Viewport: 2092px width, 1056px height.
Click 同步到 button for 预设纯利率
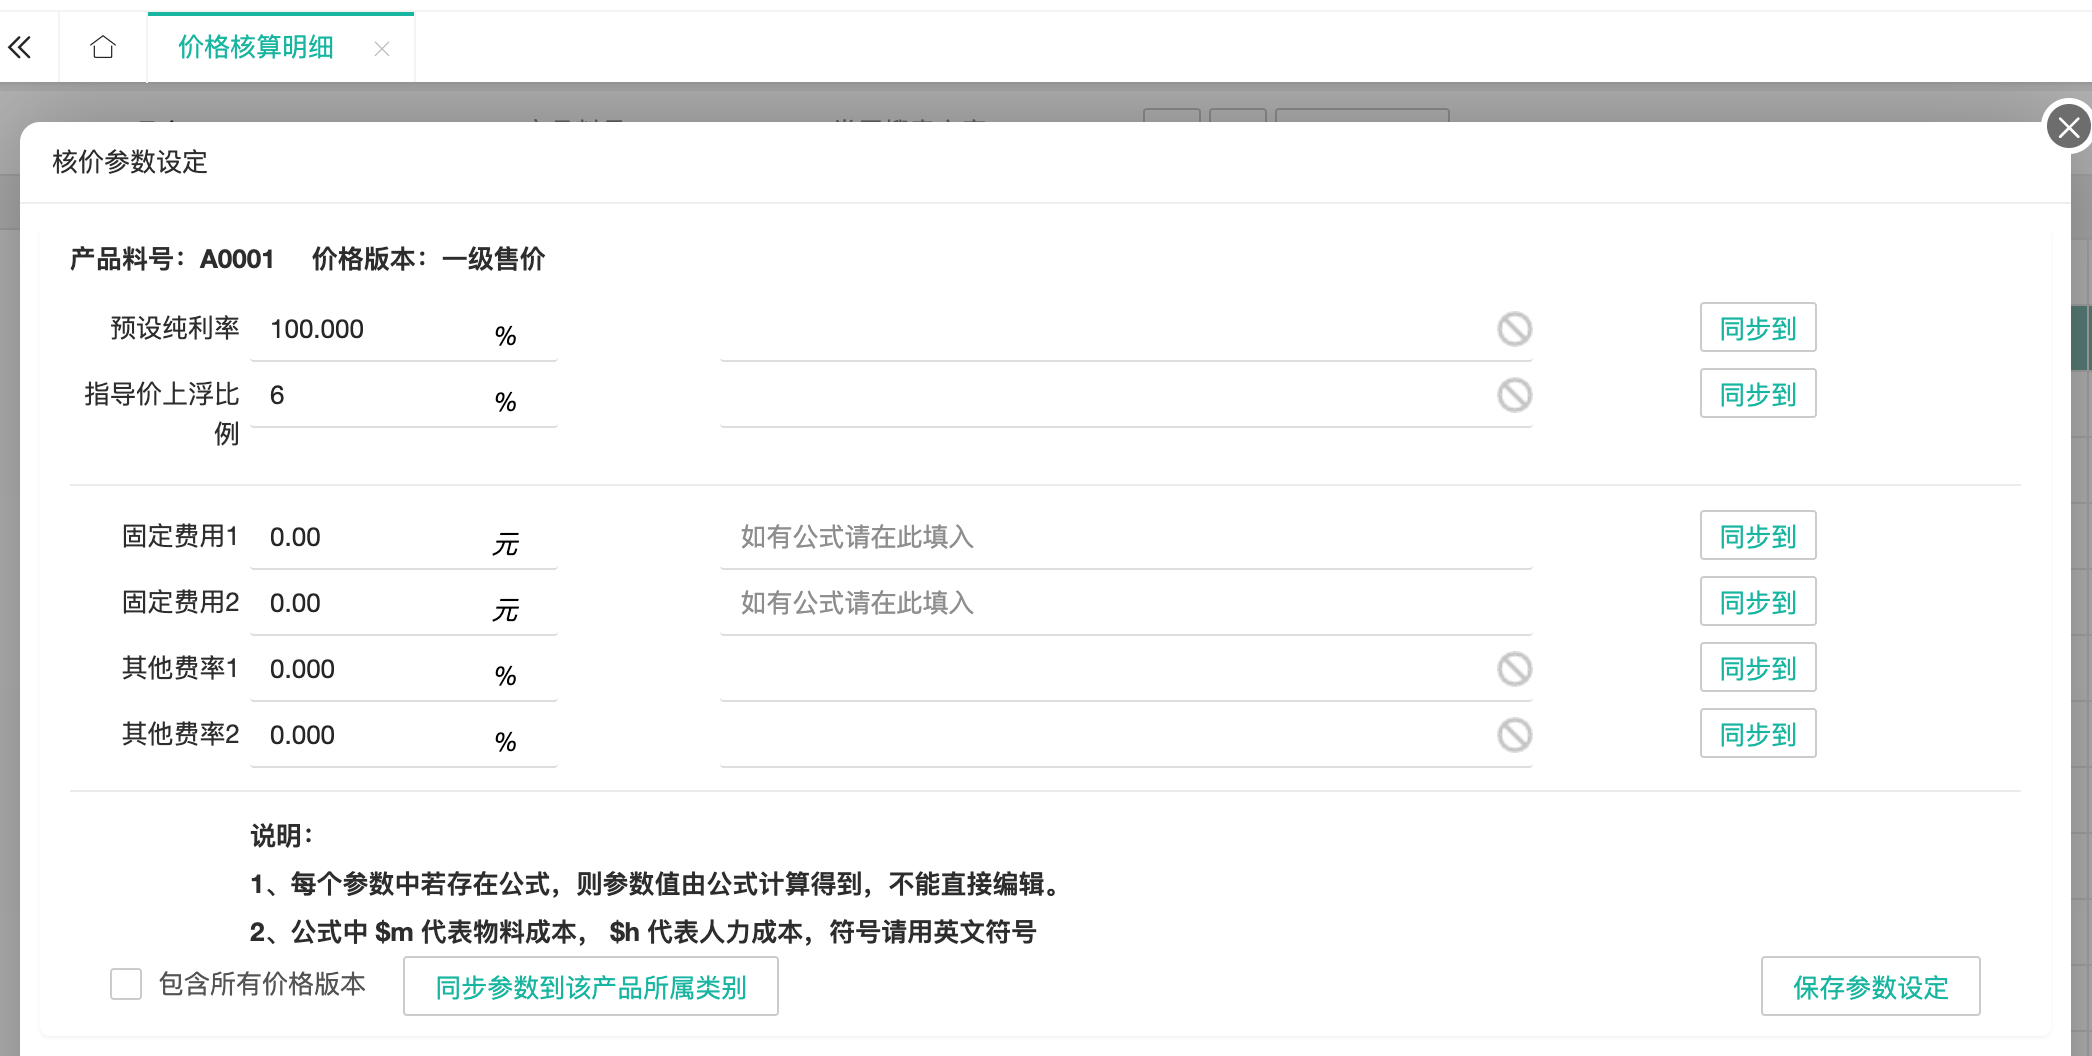[x=1757, y=328]
